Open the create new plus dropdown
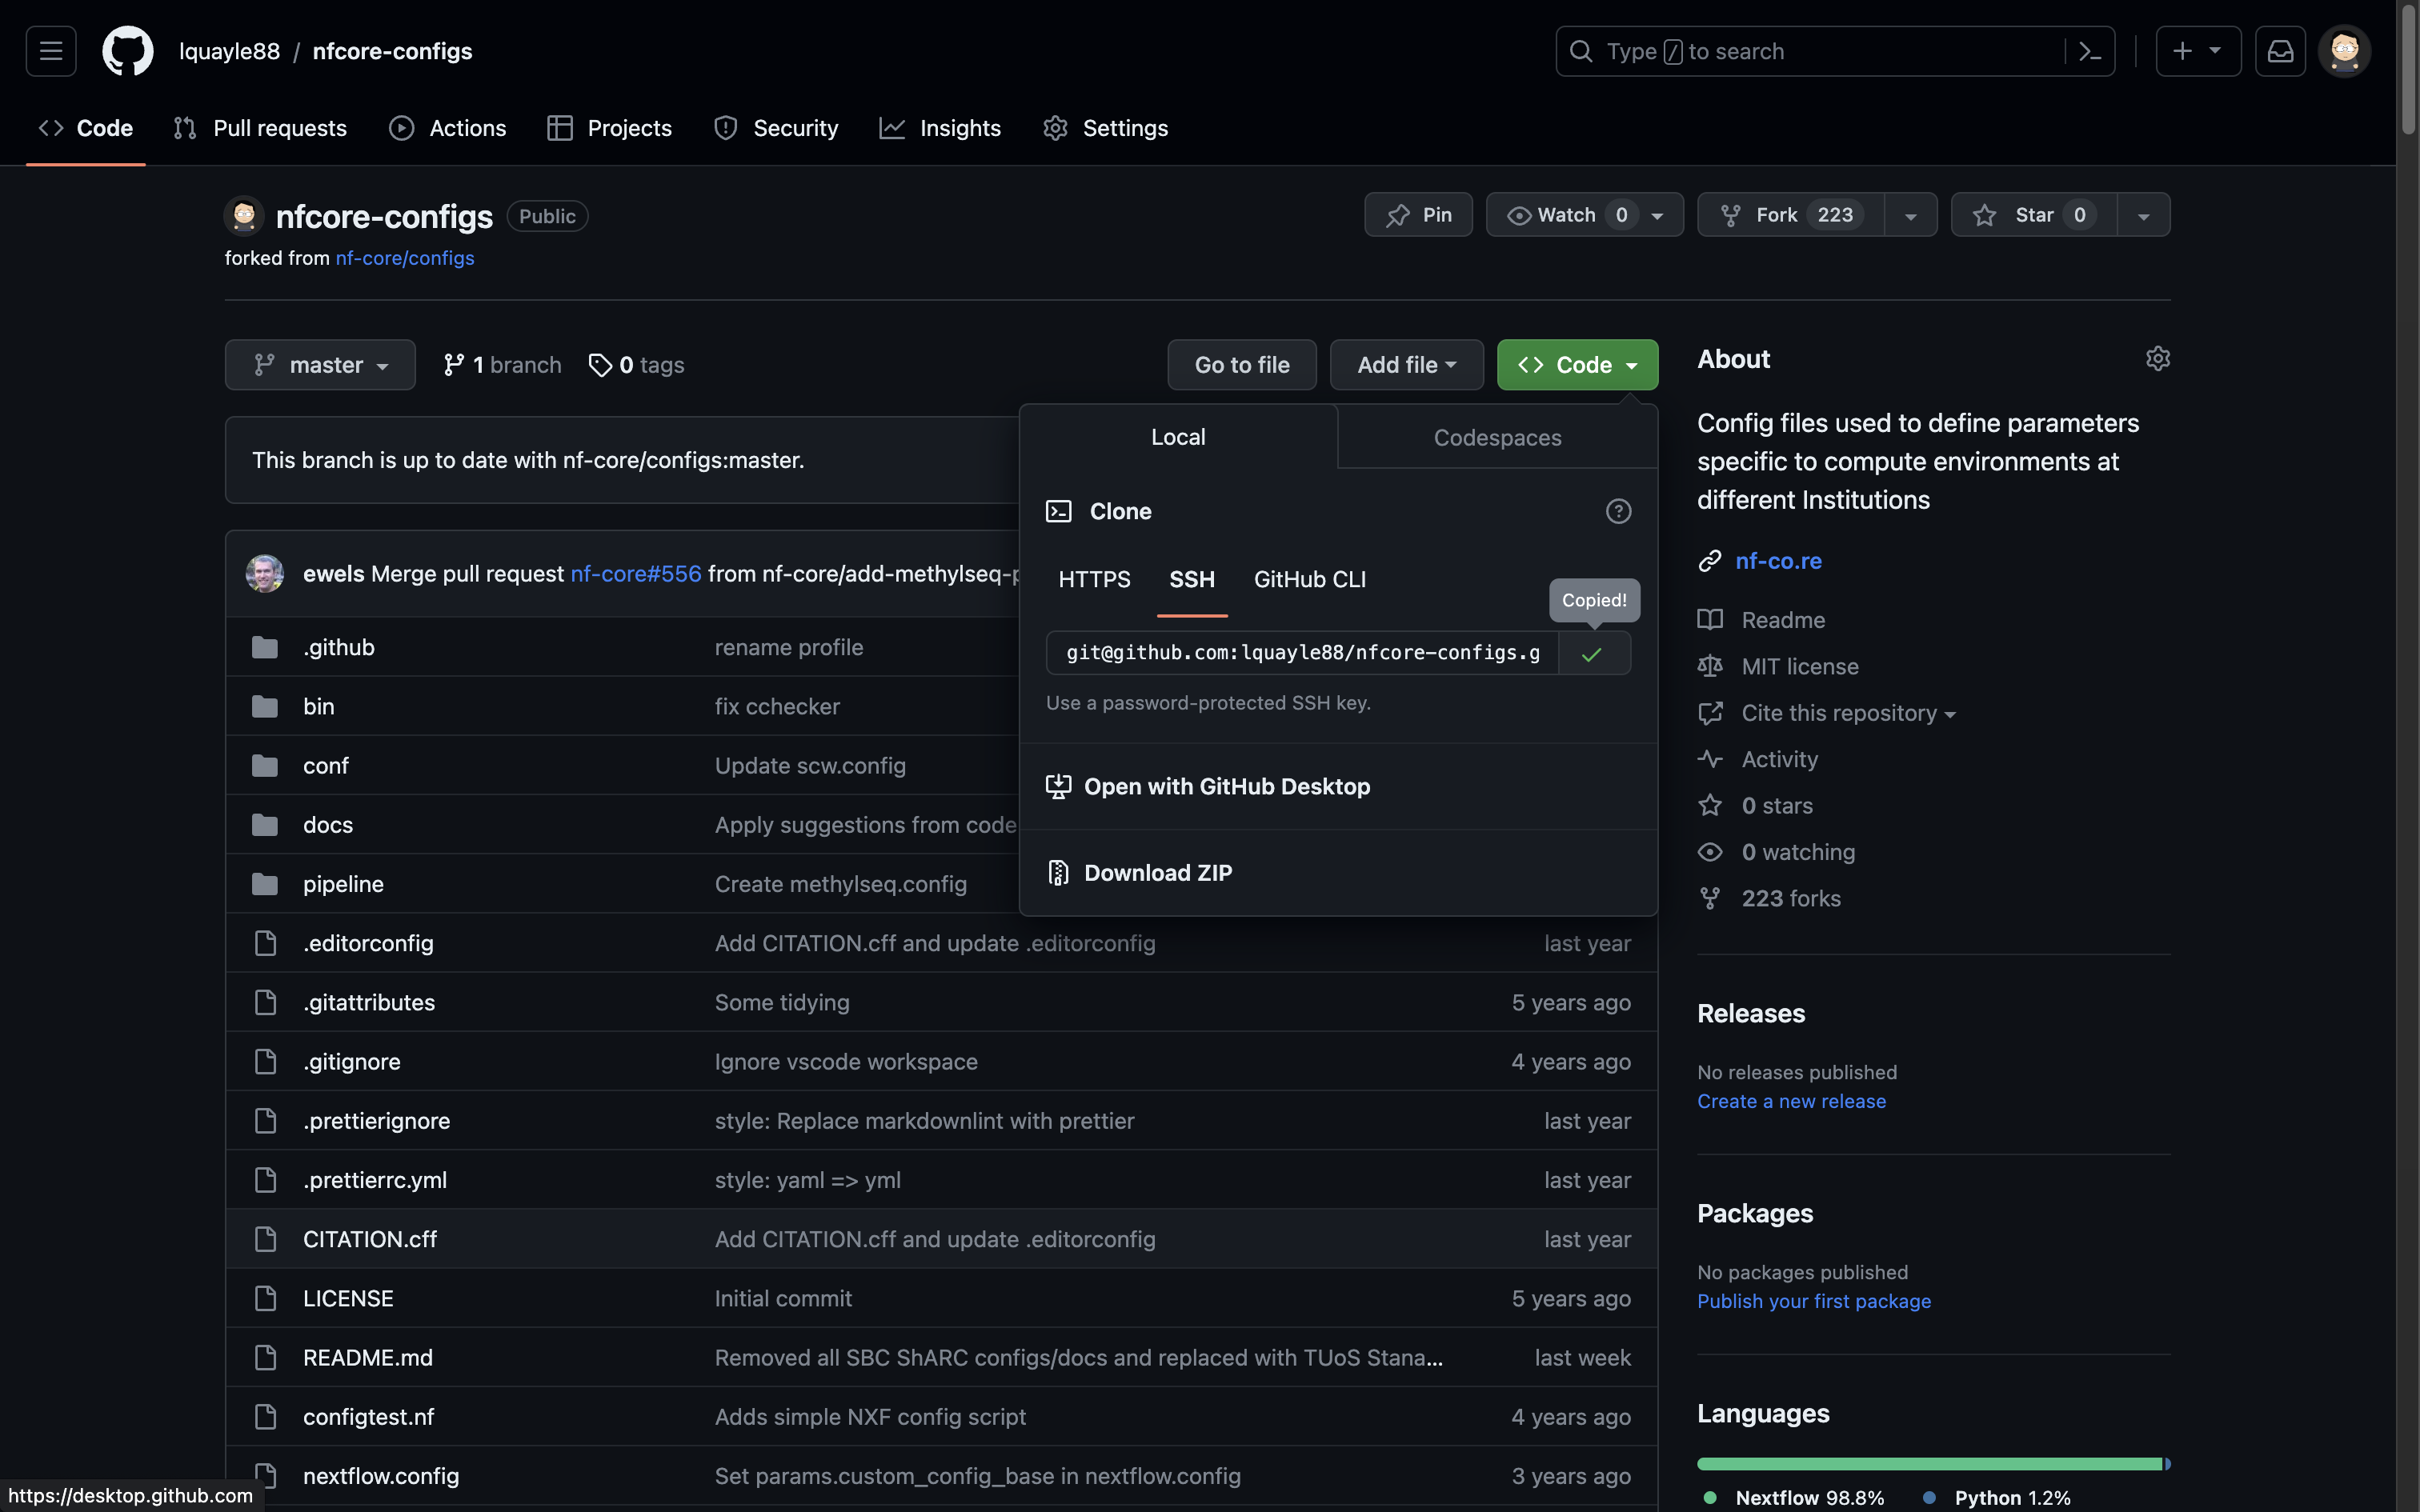 click(x=2197, y=51)
